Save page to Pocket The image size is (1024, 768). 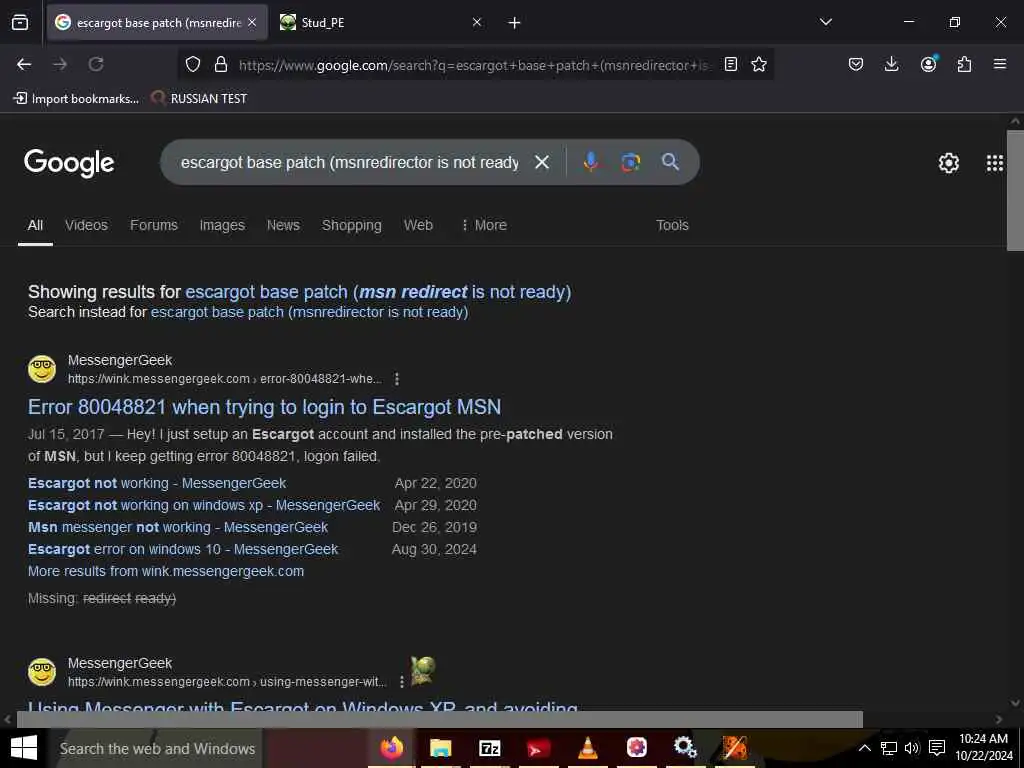pyautogui.click(x=856, y=64)
